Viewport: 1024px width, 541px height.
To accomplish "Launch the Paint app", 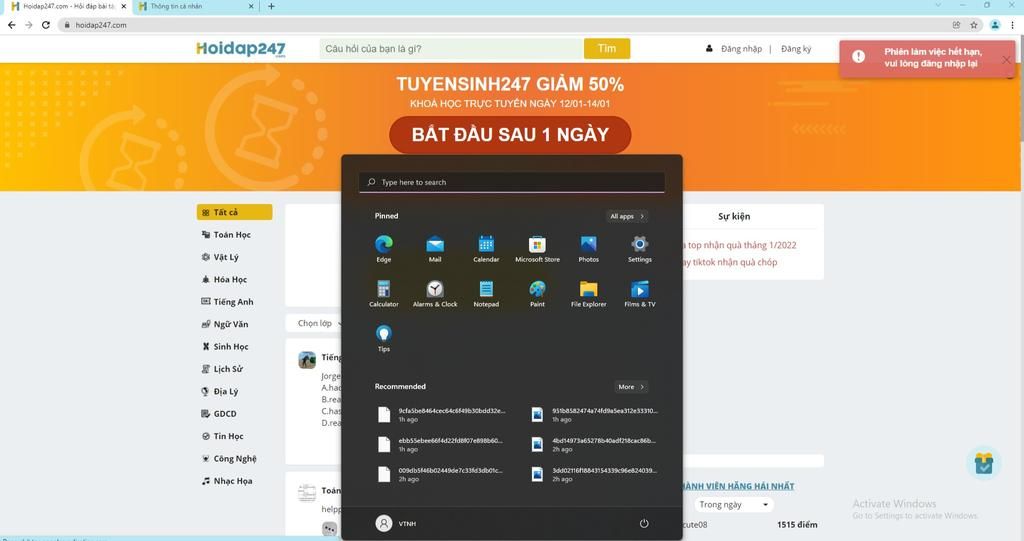I will [x=537, y=293].
